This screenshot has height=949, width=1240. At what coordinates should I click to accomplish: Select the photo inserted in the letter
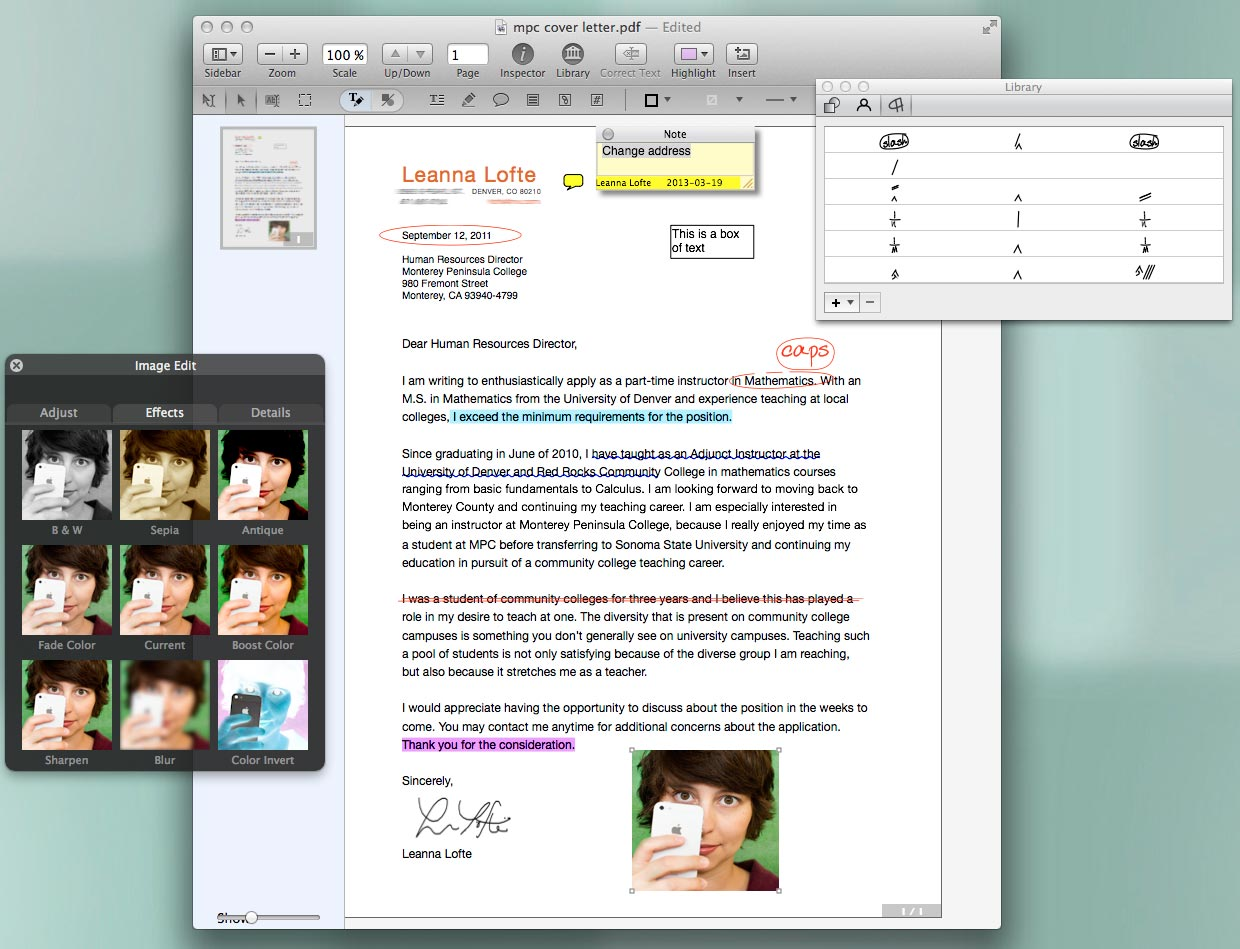point(705,820)
